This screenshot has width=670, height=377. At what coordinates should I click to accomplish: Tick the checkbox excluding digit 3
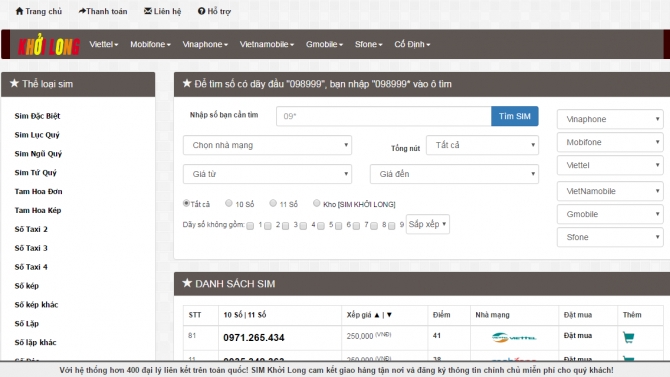point(285,226)
